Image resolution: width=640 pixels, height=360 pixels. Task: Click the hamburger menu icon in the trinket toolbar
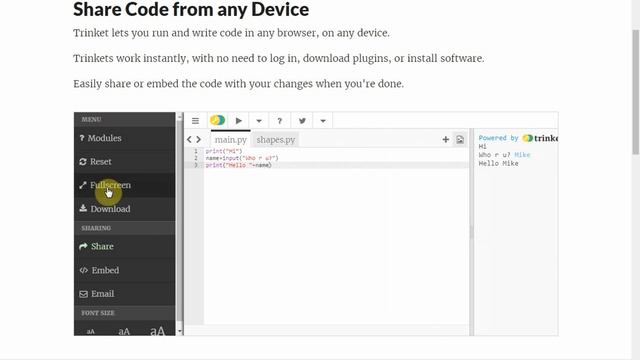(x=196, y=121)
